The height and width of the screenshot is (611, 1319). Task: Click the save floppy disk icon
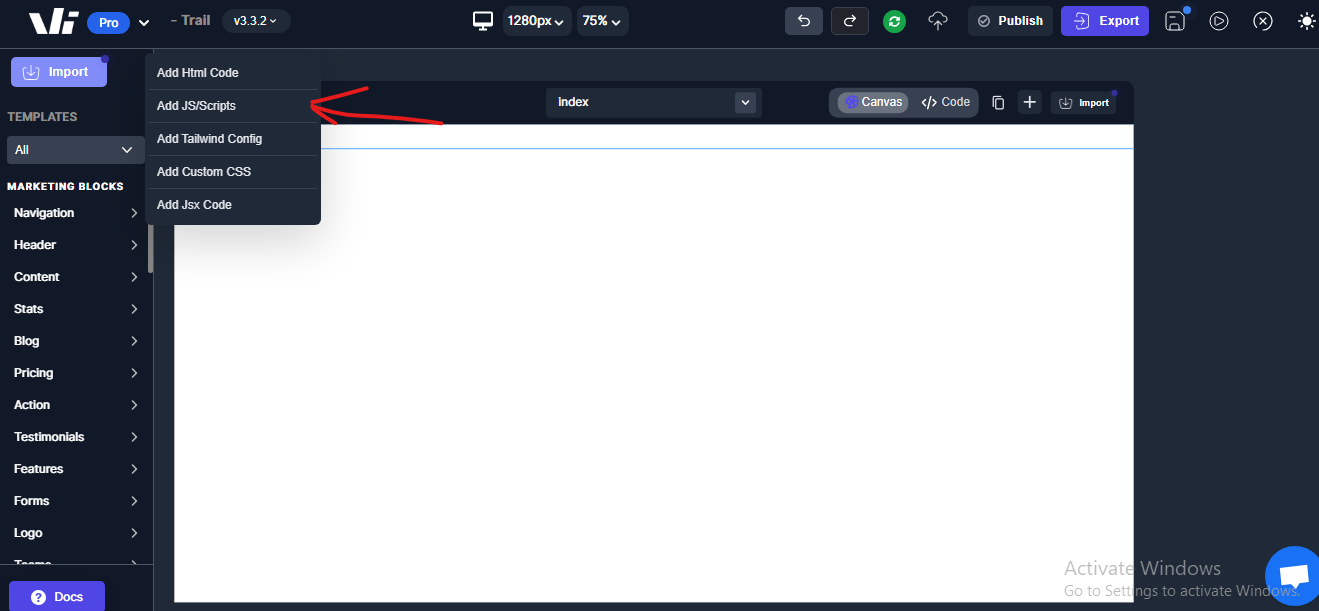coord(1176,21)
